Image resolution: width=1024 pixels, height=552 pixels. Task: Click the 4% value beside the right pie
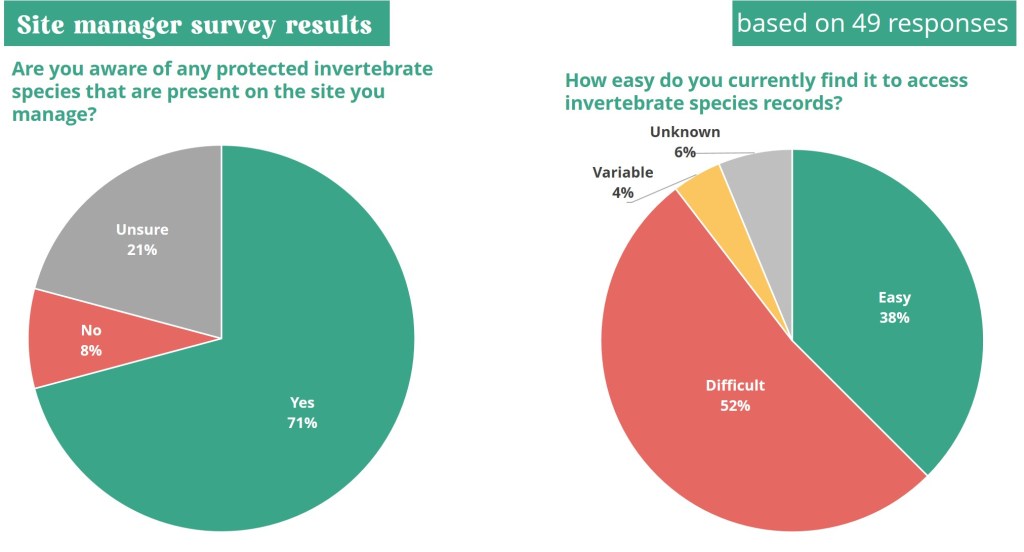pyautogui.click(x=623, y=192)
